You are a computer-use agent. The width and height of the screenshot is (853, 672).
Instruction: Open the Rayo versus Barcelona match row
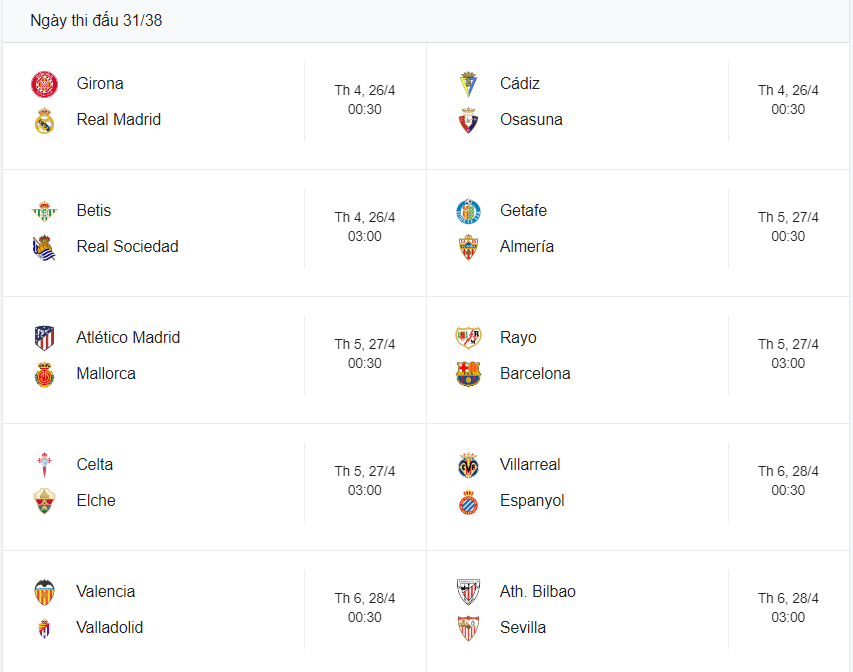(x=640, y=356)
